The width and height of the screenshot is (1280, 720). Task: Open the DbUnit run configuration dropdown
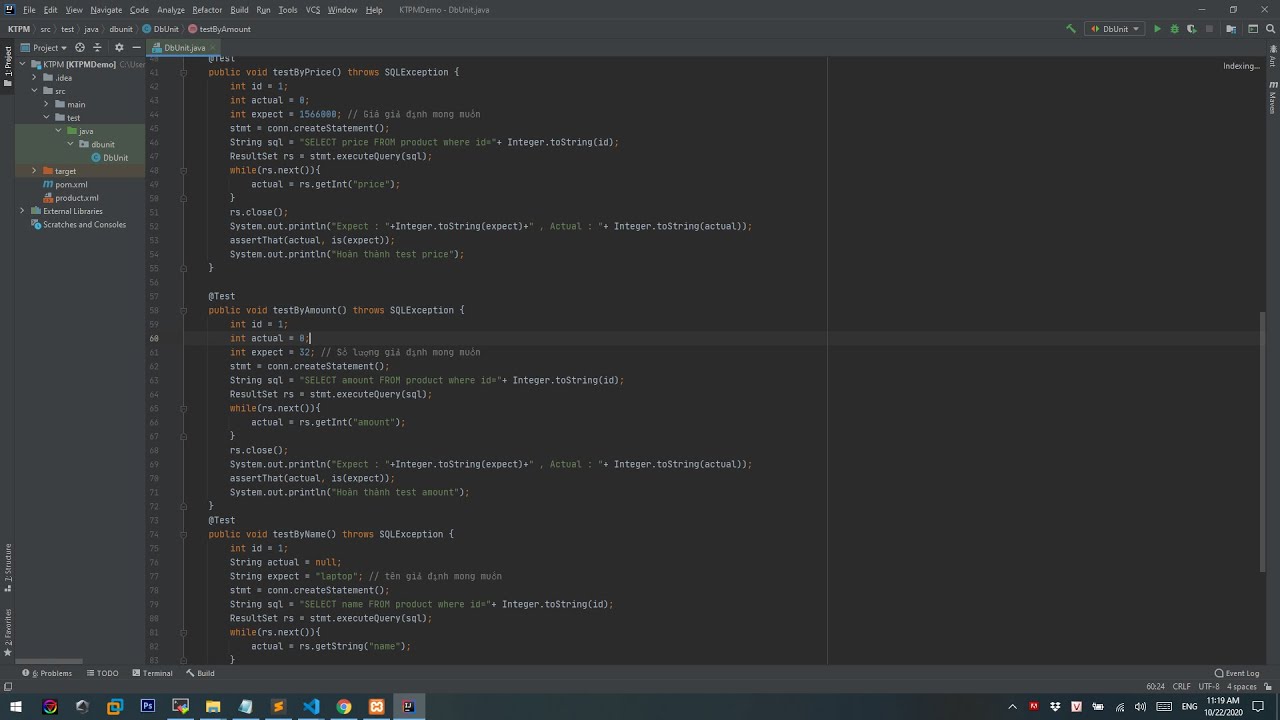1115,29
